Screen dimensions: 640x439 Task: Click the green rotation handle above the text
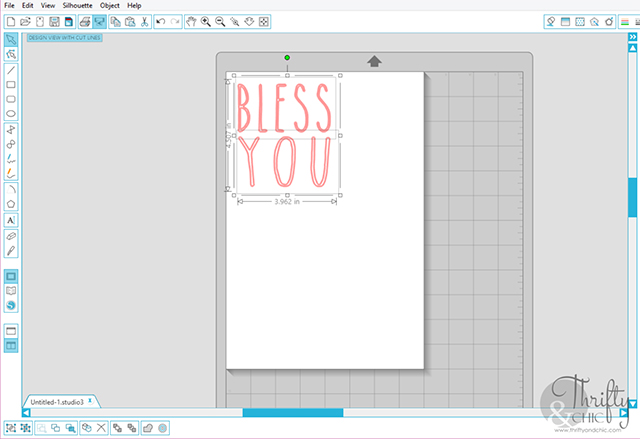coord(287,58)
